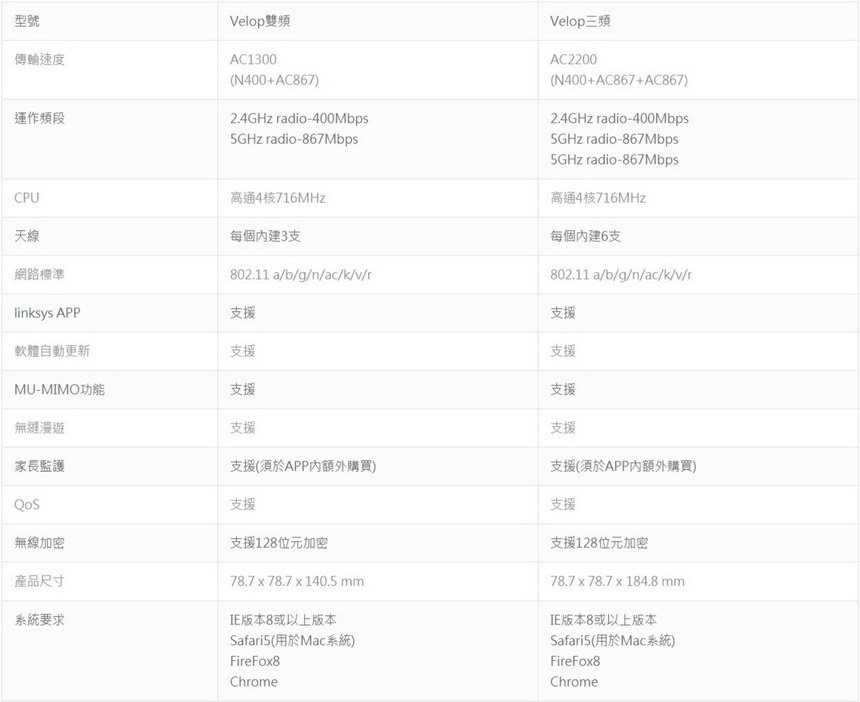Click Chrome under Velop雙頻

click(x=254, y=682)
